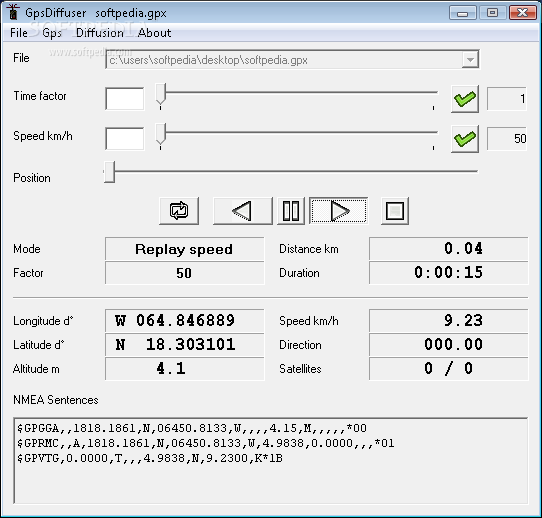The image size is (542, 518).
Task: Click the Distance km value 0.04
Action: point(449,249)
